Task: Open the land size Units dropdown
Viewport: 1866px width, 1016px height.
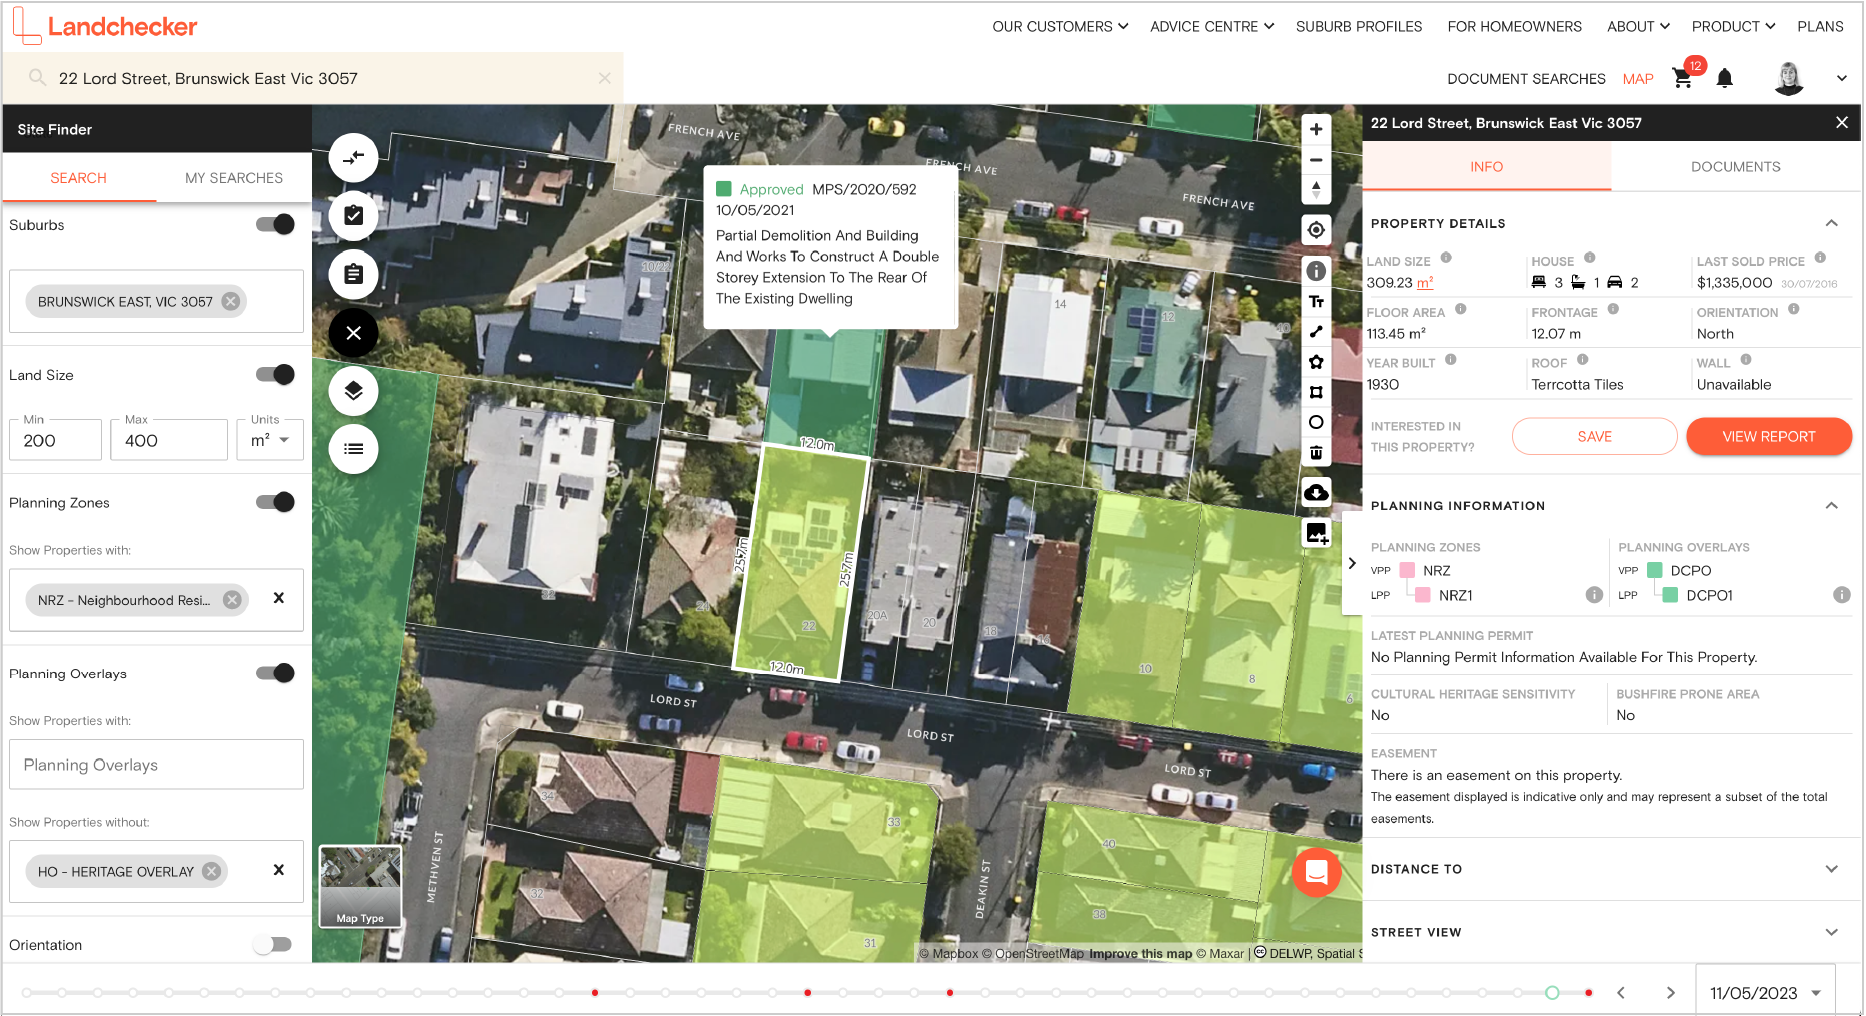Action: [x=270, y=440]
